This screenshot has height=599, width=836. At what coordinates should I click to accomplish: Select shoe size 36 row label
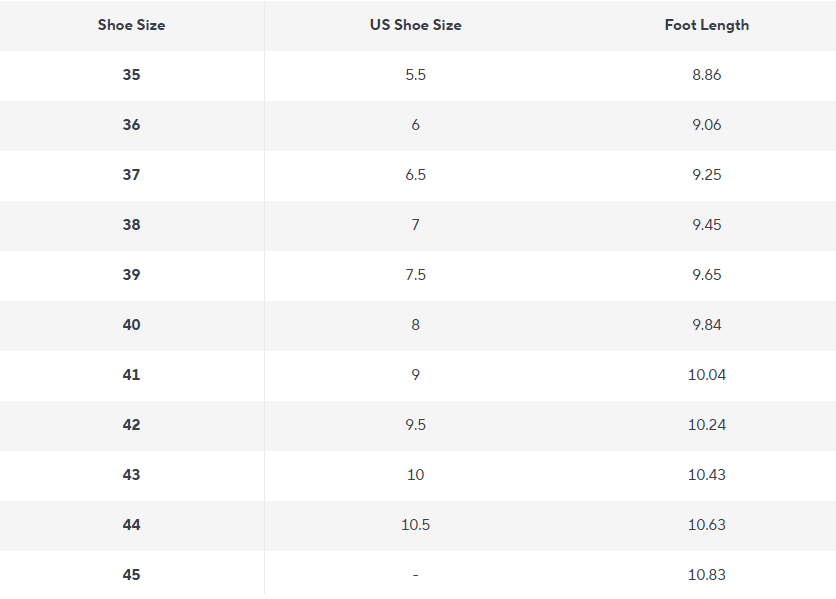[x=131, y=125]
